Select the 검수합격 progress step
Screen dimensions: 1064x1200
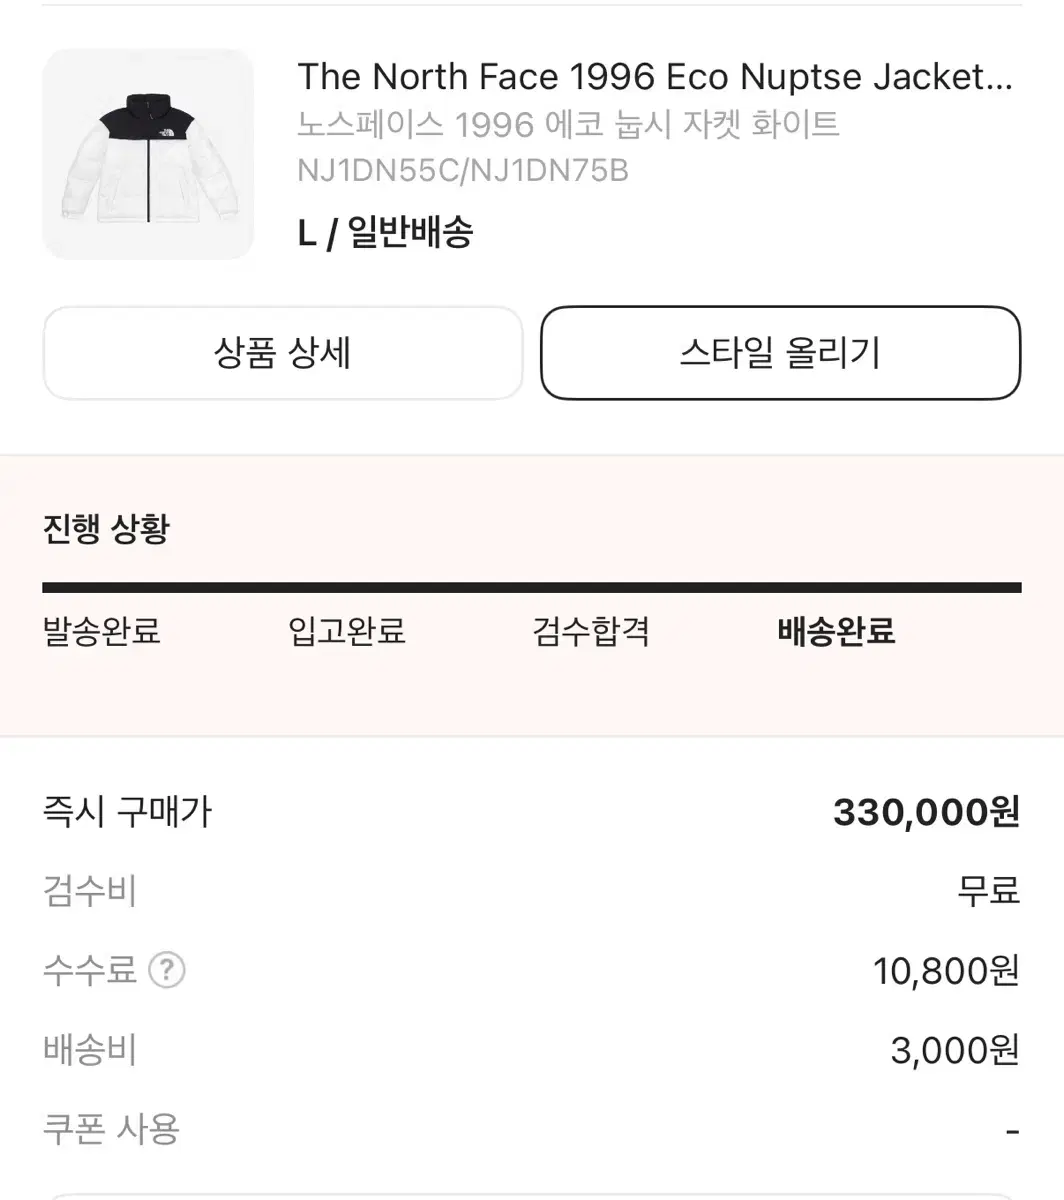point(592,631)
